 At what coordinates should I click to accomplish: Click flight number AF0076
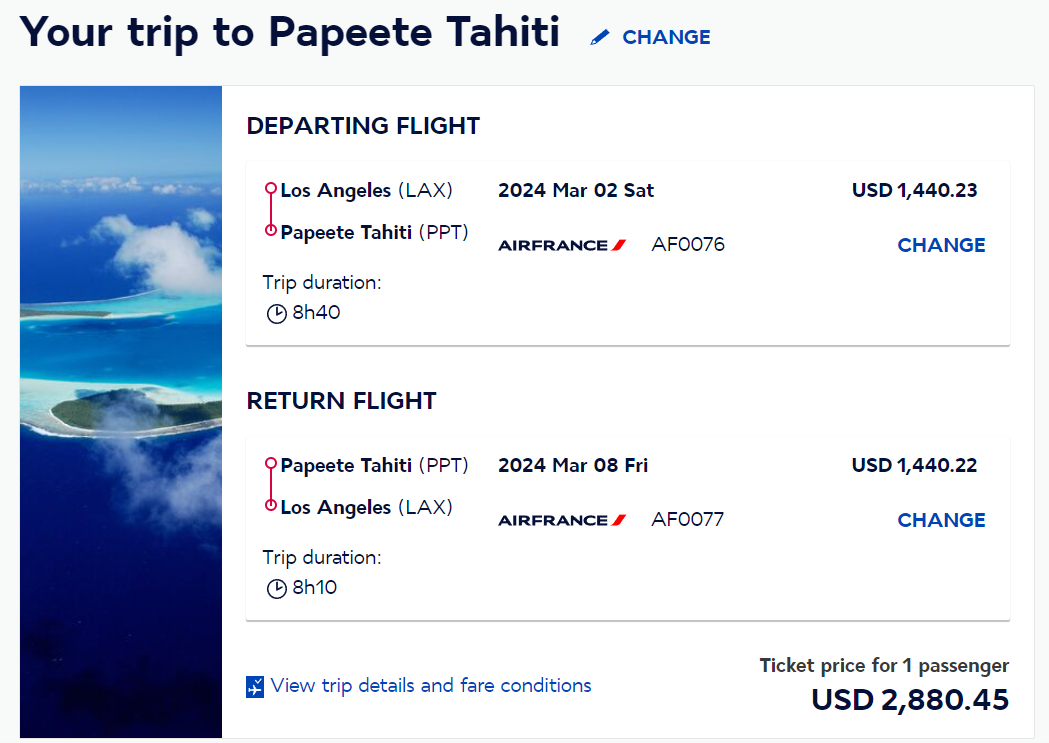688,245
